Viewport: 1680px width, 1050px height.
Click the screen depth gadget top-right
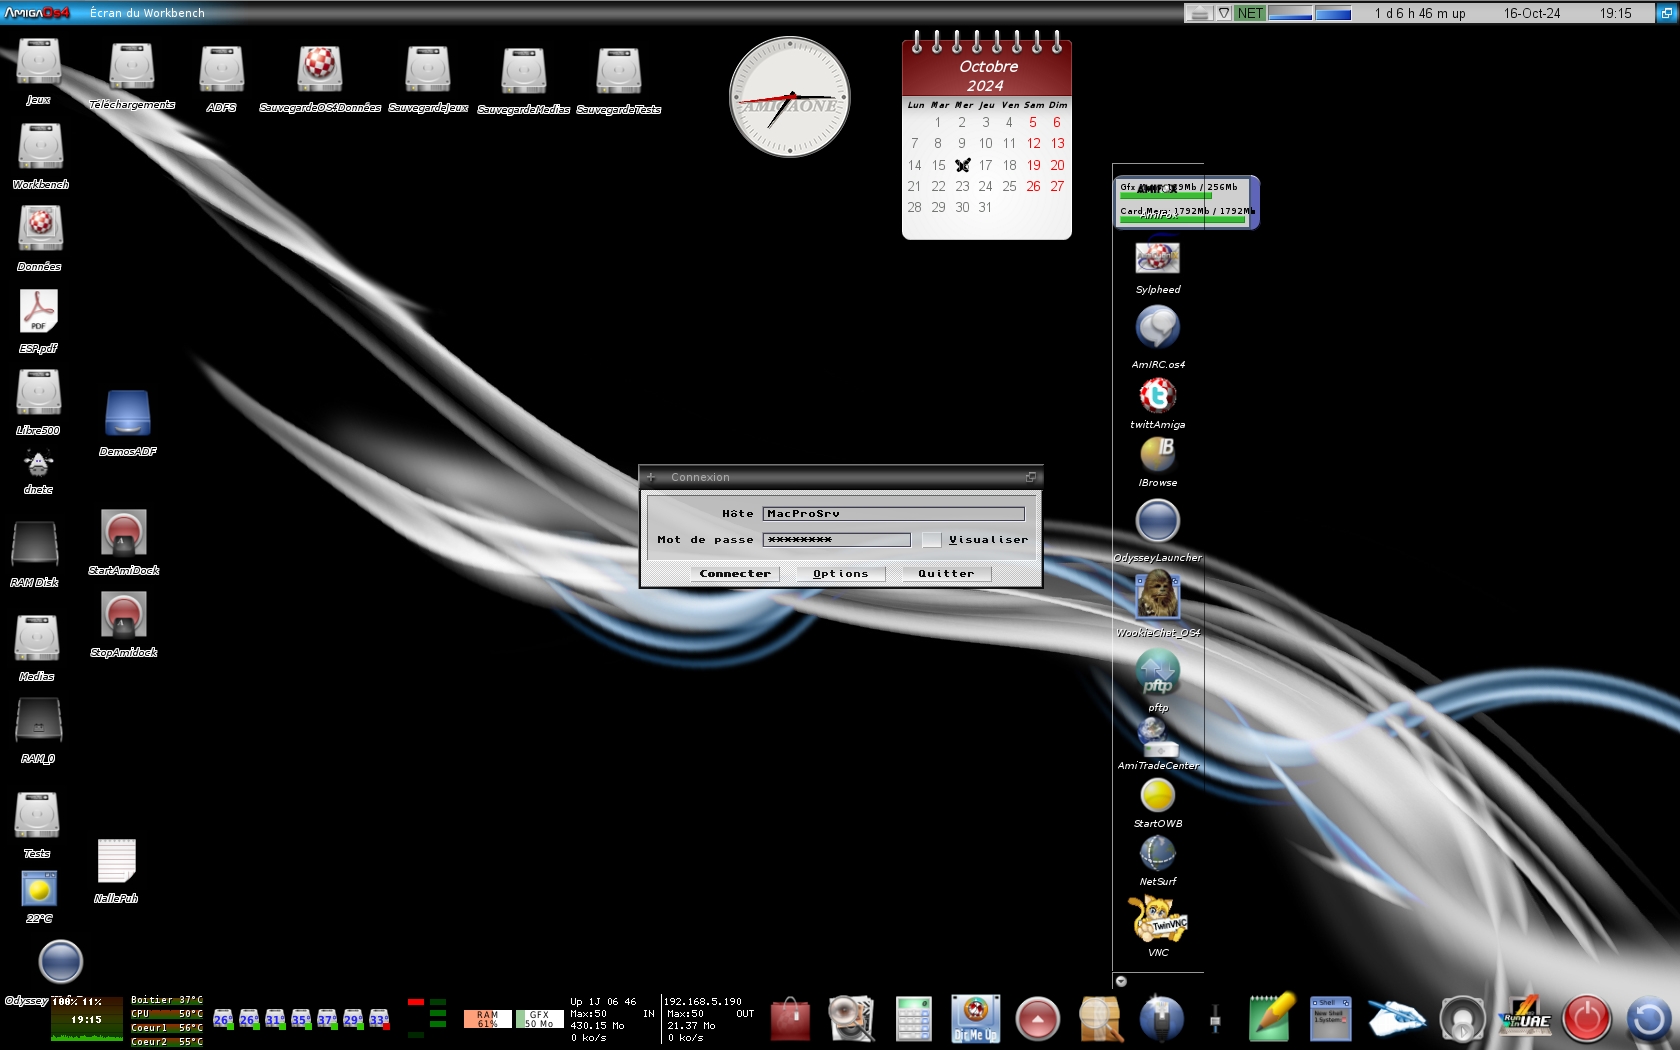coord(1667,13)
